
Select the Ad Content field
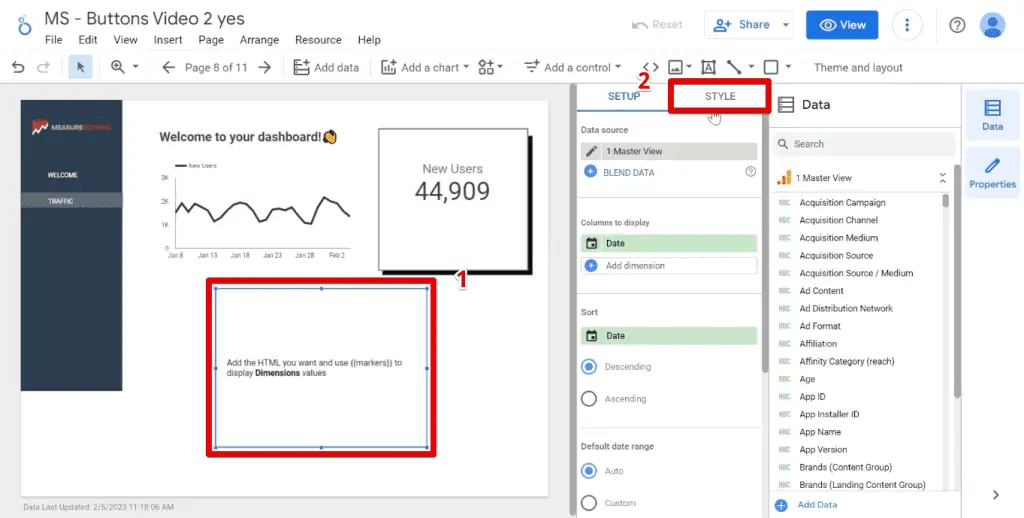[821, 291]
